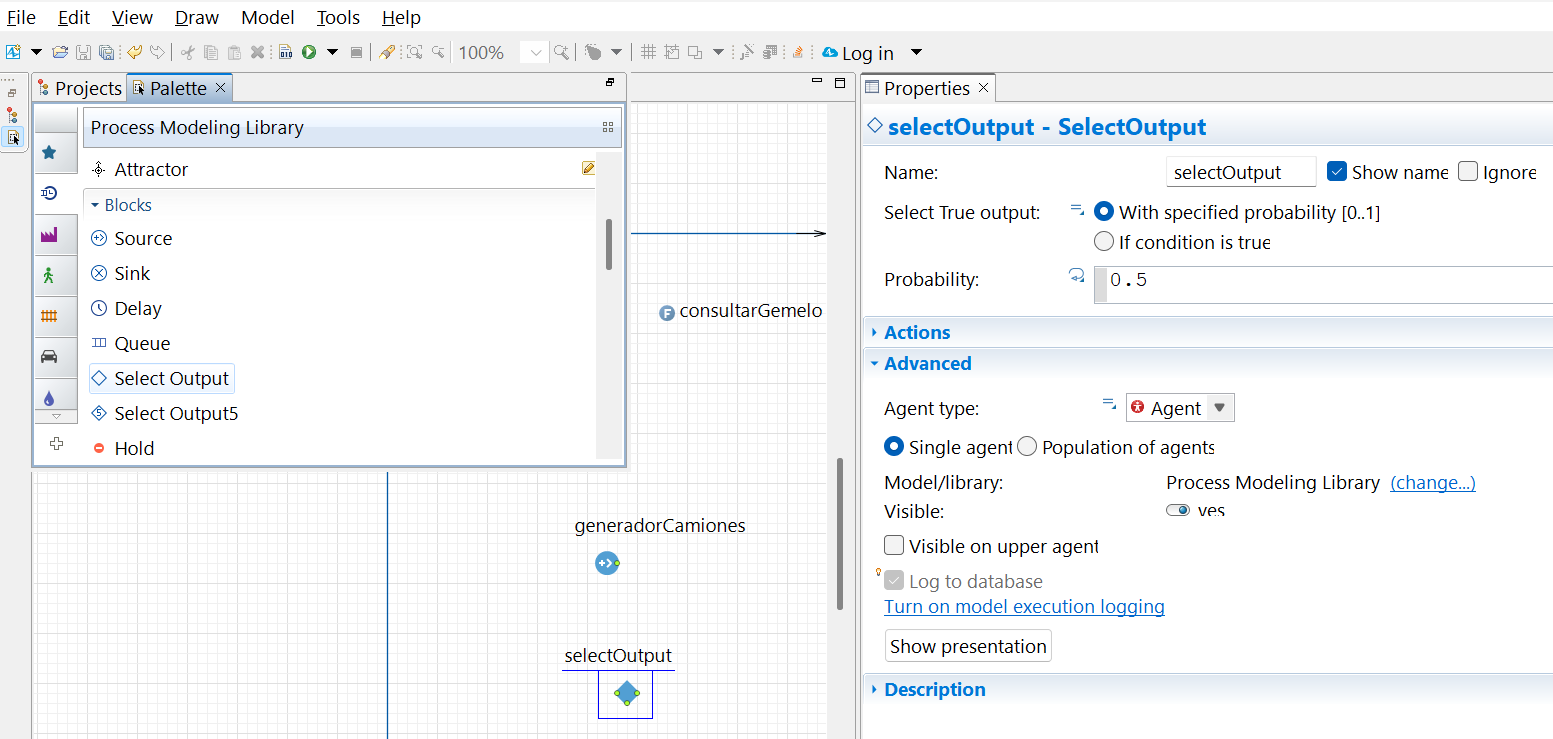
Task: Toggle the Show name checkbox
Action: pyautogui.click(x=1337, y=172)
